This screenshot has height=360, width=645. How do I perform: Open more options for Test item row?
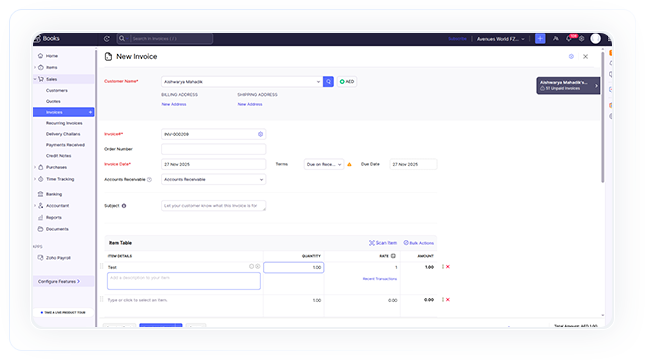443,267
